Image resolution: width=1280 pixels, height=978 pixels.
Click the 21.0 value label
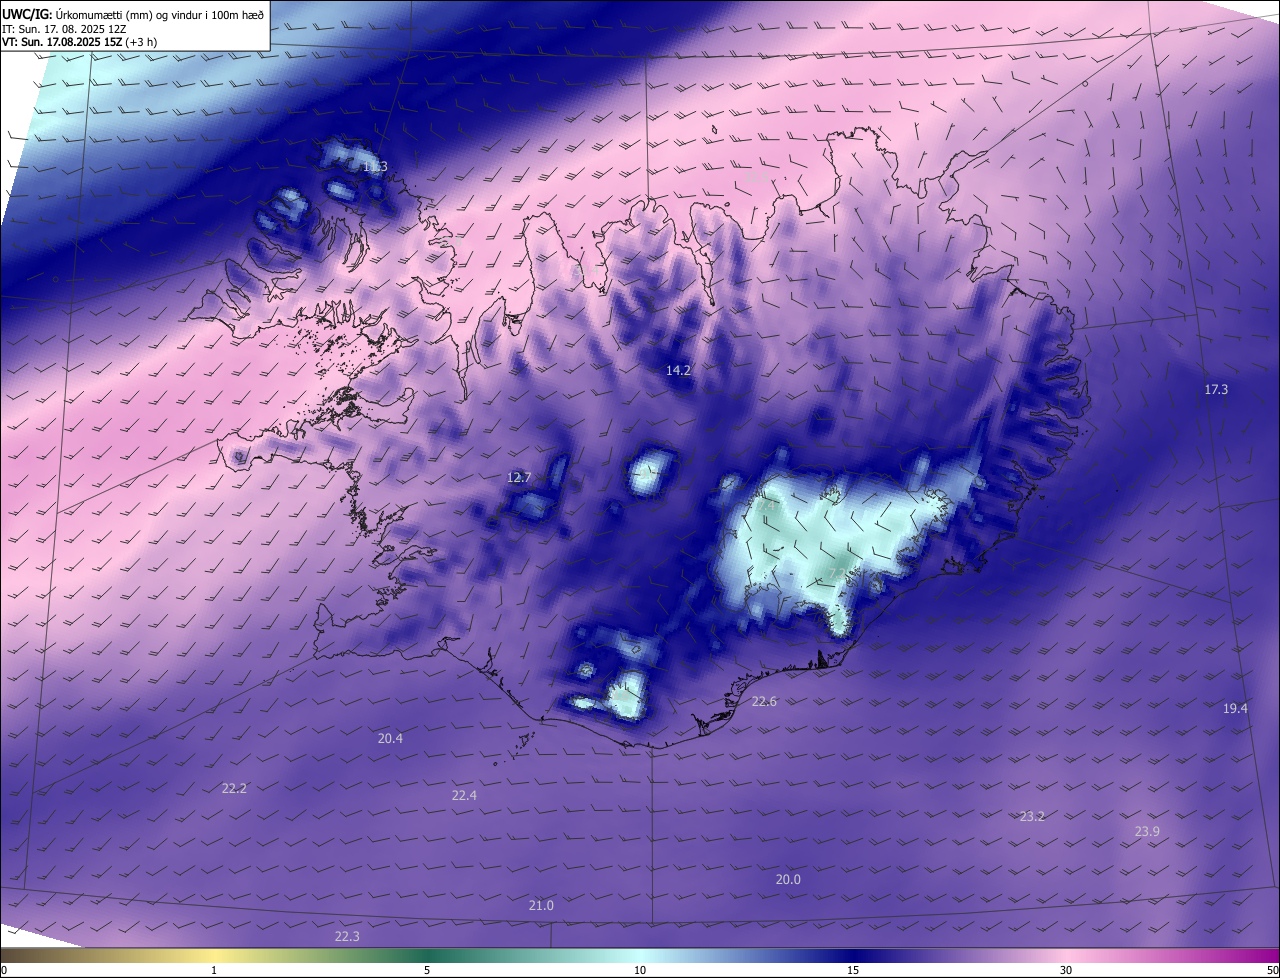(x=541, y=906)
